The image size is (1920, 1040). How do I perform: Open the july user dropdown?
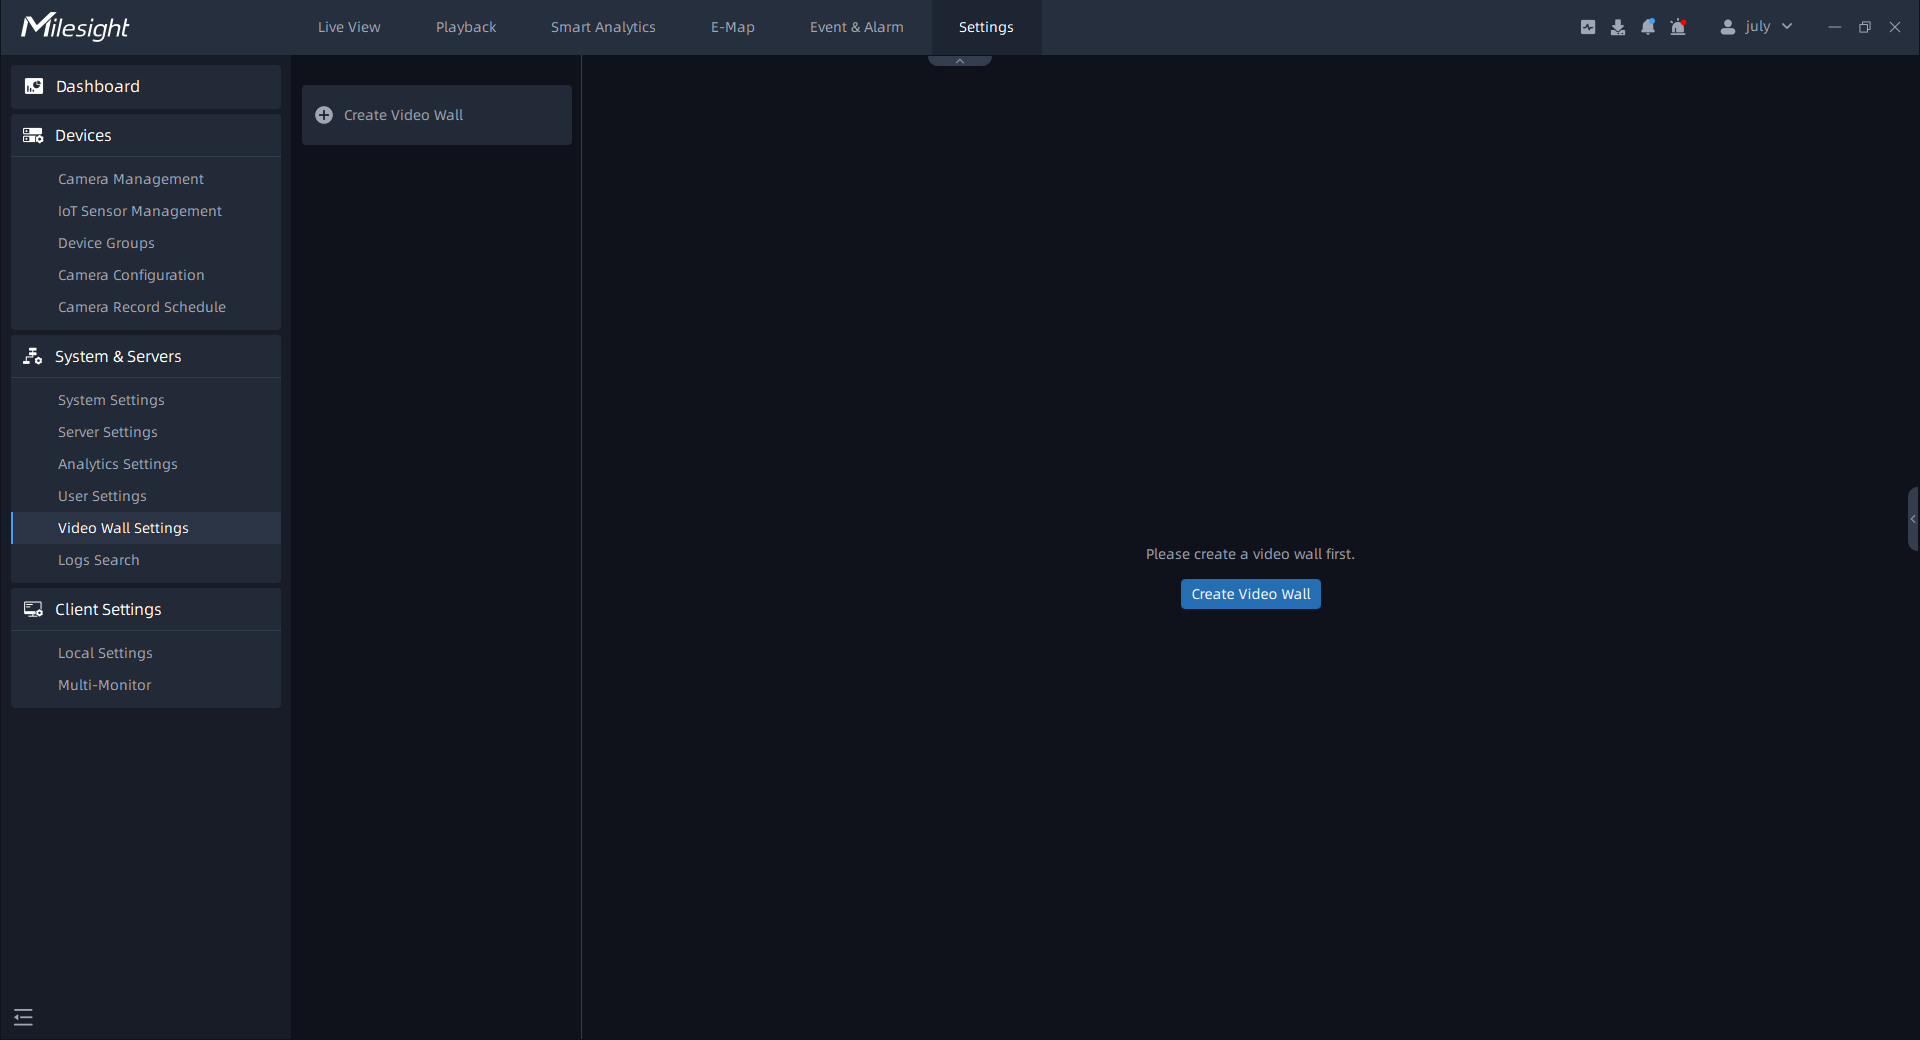pyautogui.click(x=1786, y=27)
